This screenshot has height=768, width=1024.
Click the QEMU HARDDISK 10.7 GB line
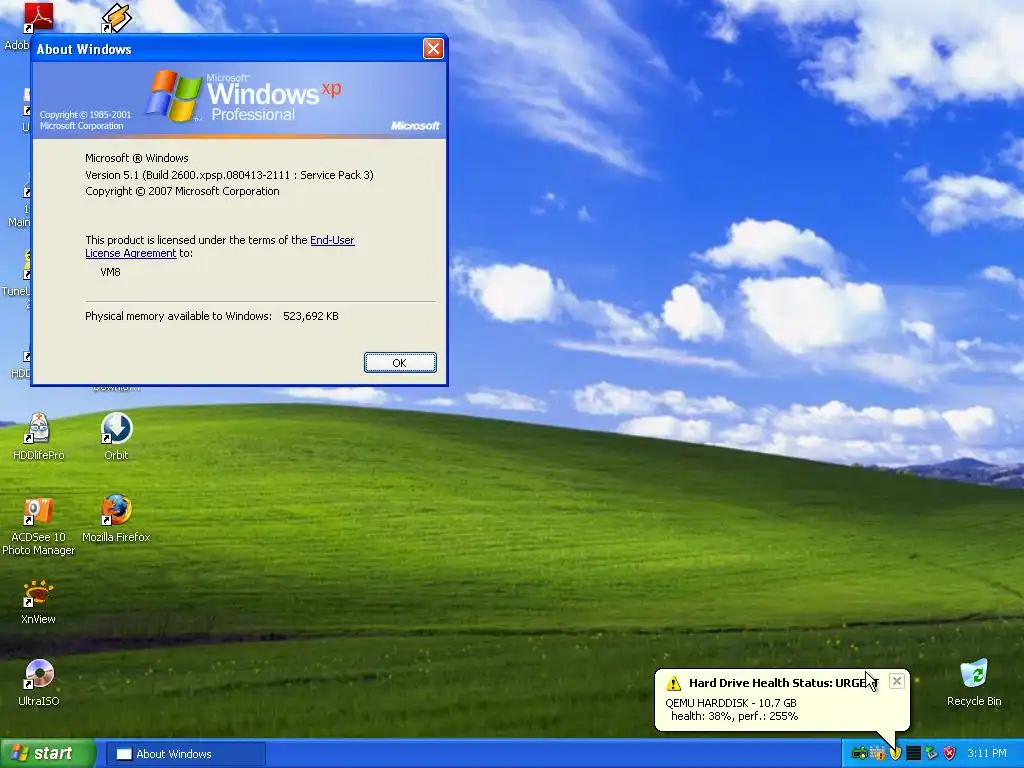731,703
